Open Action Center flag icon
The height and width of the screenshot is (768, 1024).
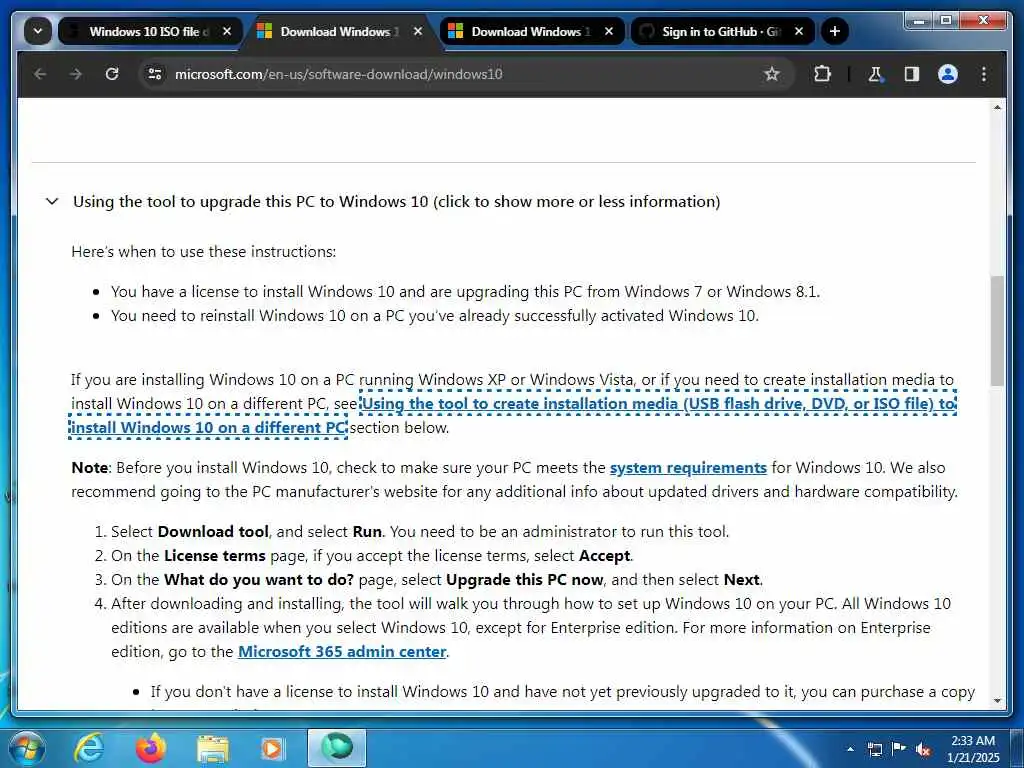[x=899, y=749]
